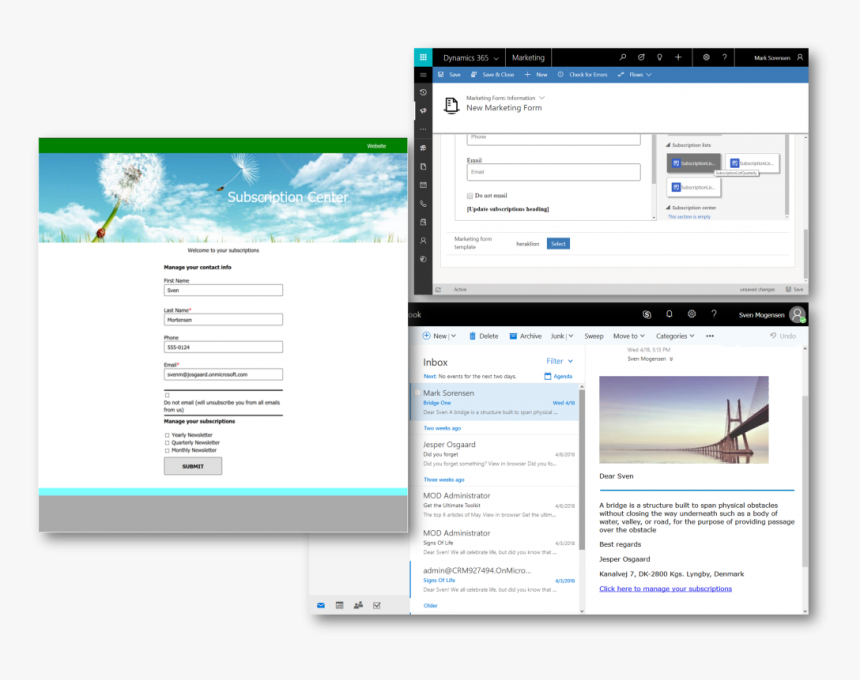Open the Move to dropdown in Outlook
This screenshot has width=860, height=680.
(x=629, y=336)
